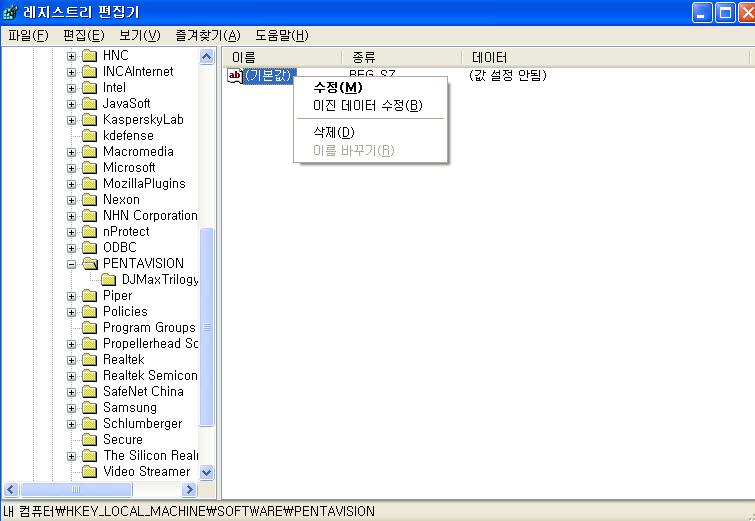The image size is (755, 521).
Task: Expand the Nexon registry key
Action: click(x=72, y=200)
